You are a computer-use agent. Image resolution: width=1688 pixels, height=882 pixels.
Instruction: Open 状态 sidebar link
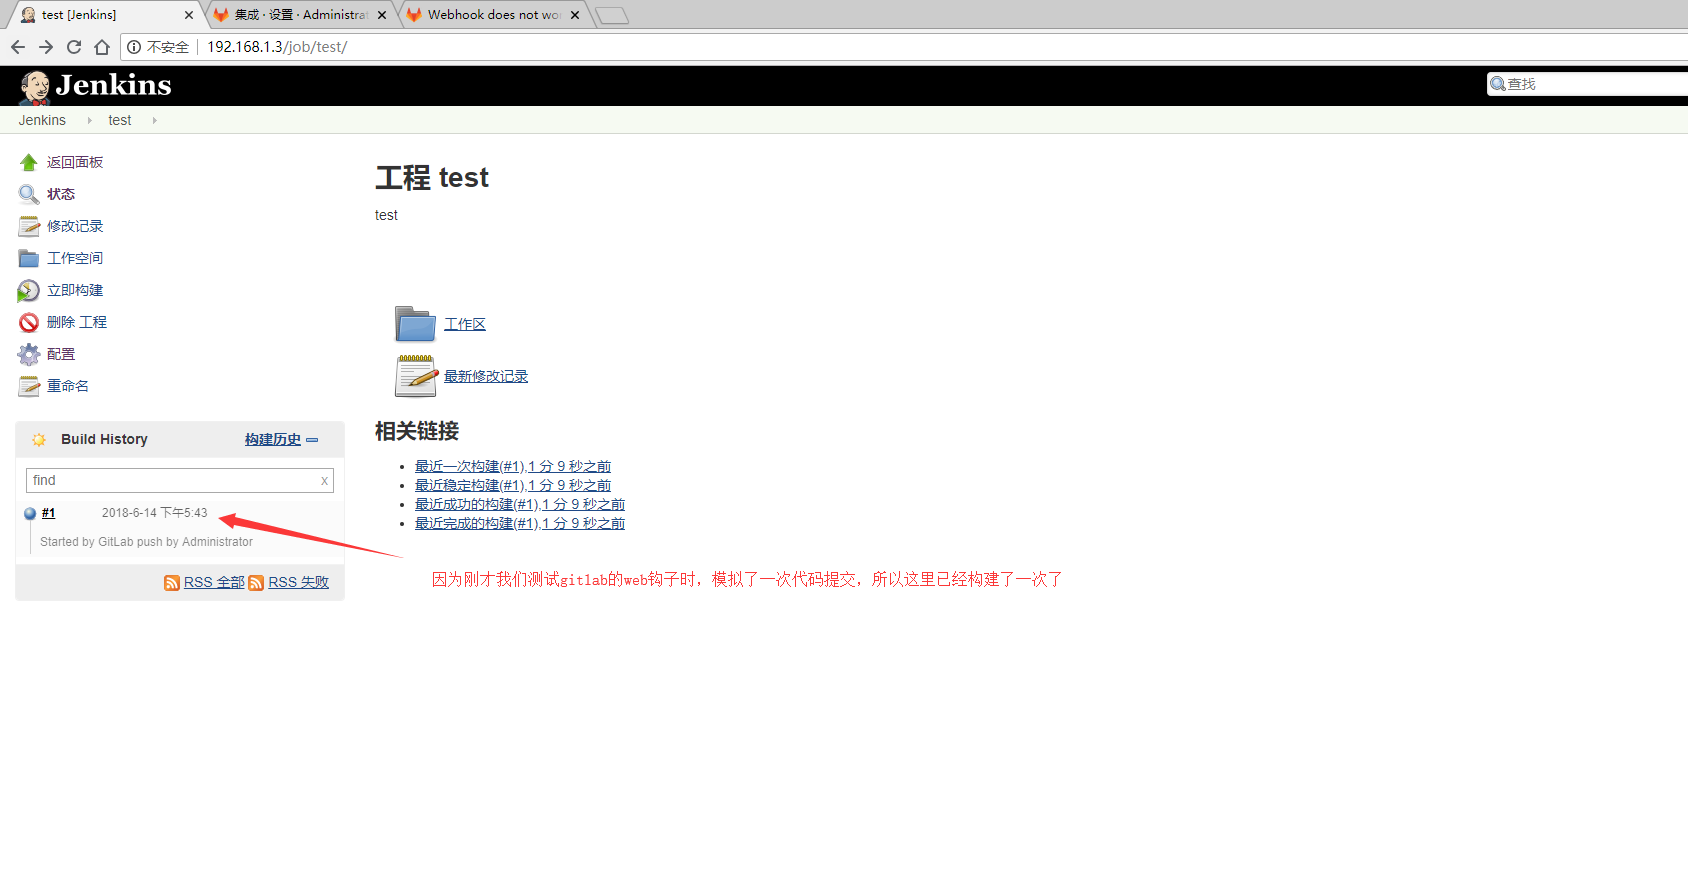coord(61,194)
